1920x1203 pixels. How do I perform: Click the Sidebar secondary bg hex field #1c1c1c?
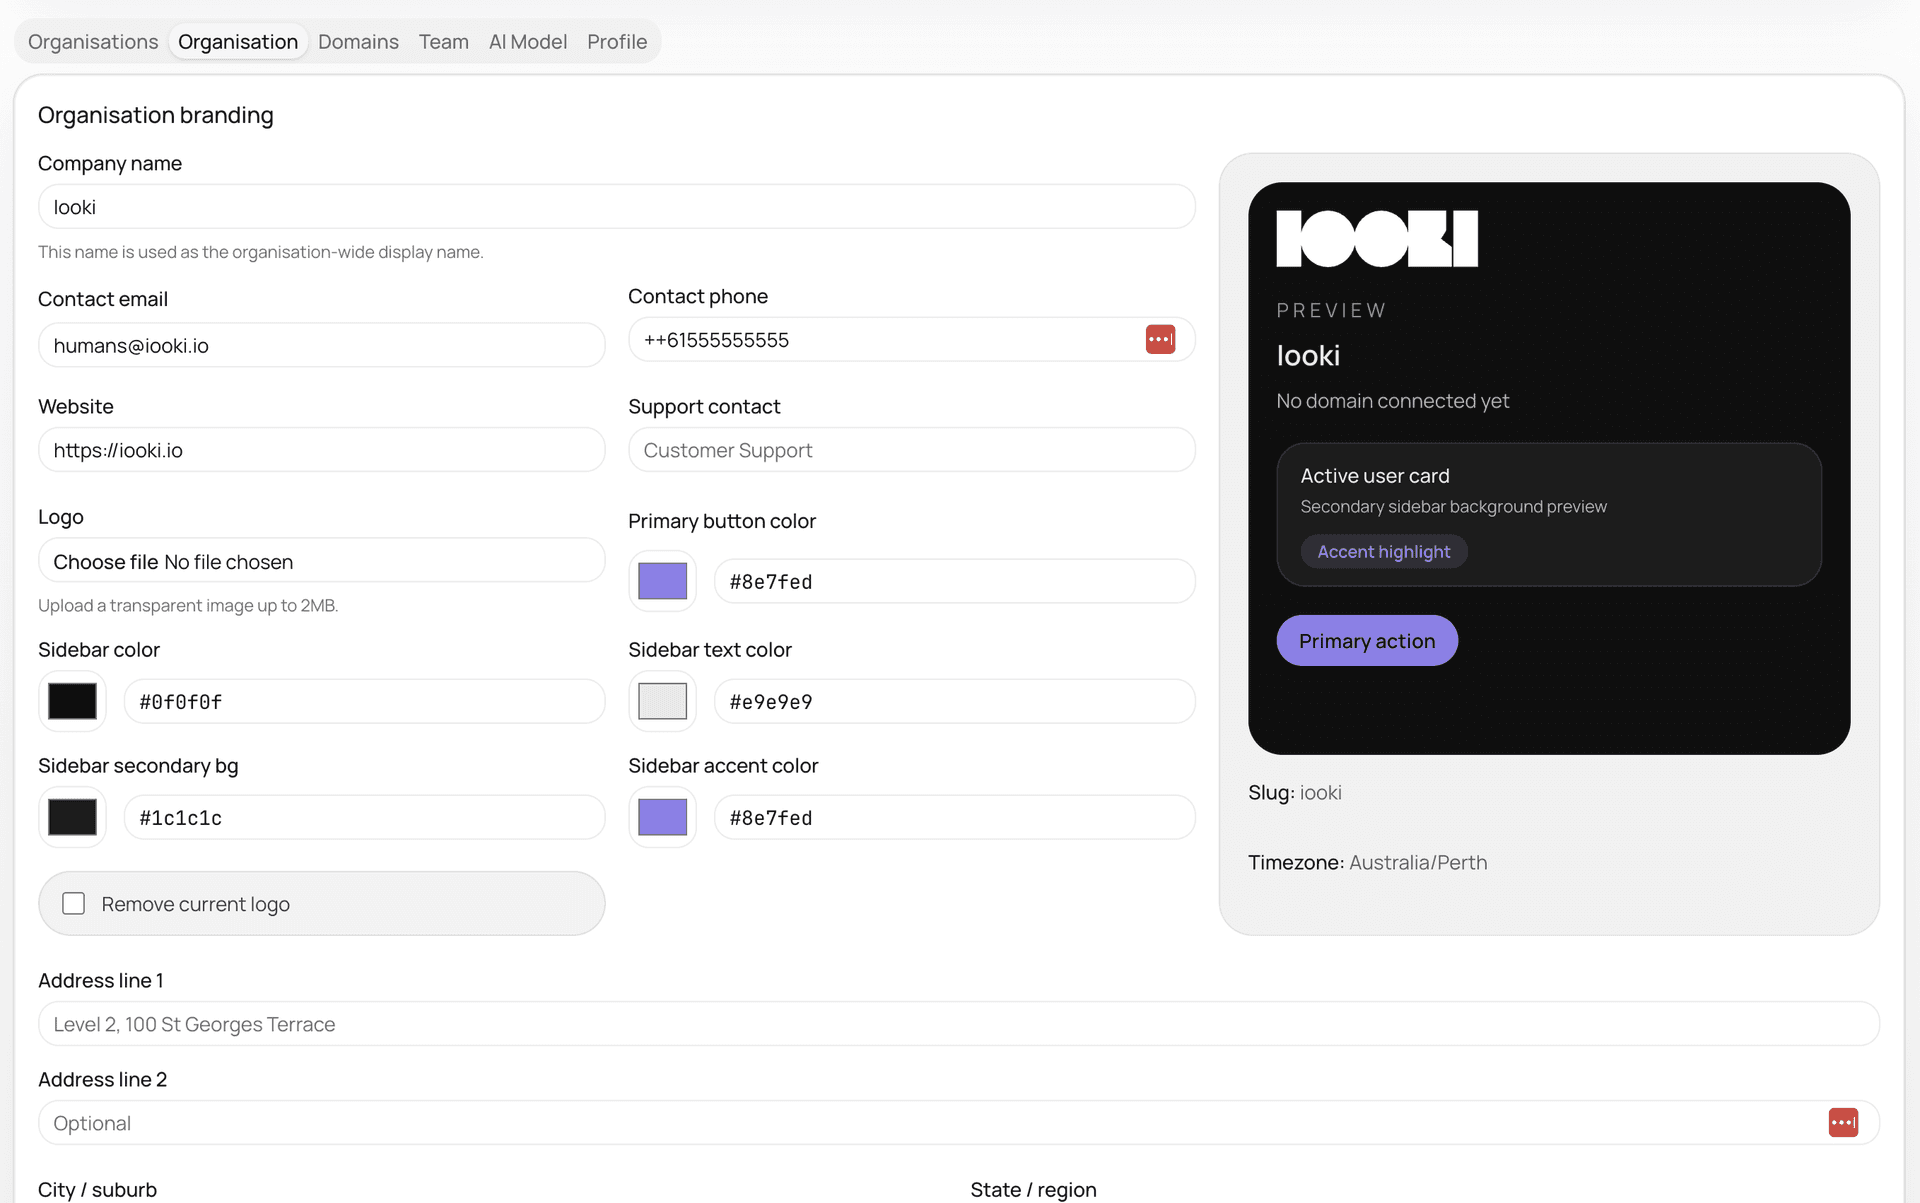pos(365,817)
